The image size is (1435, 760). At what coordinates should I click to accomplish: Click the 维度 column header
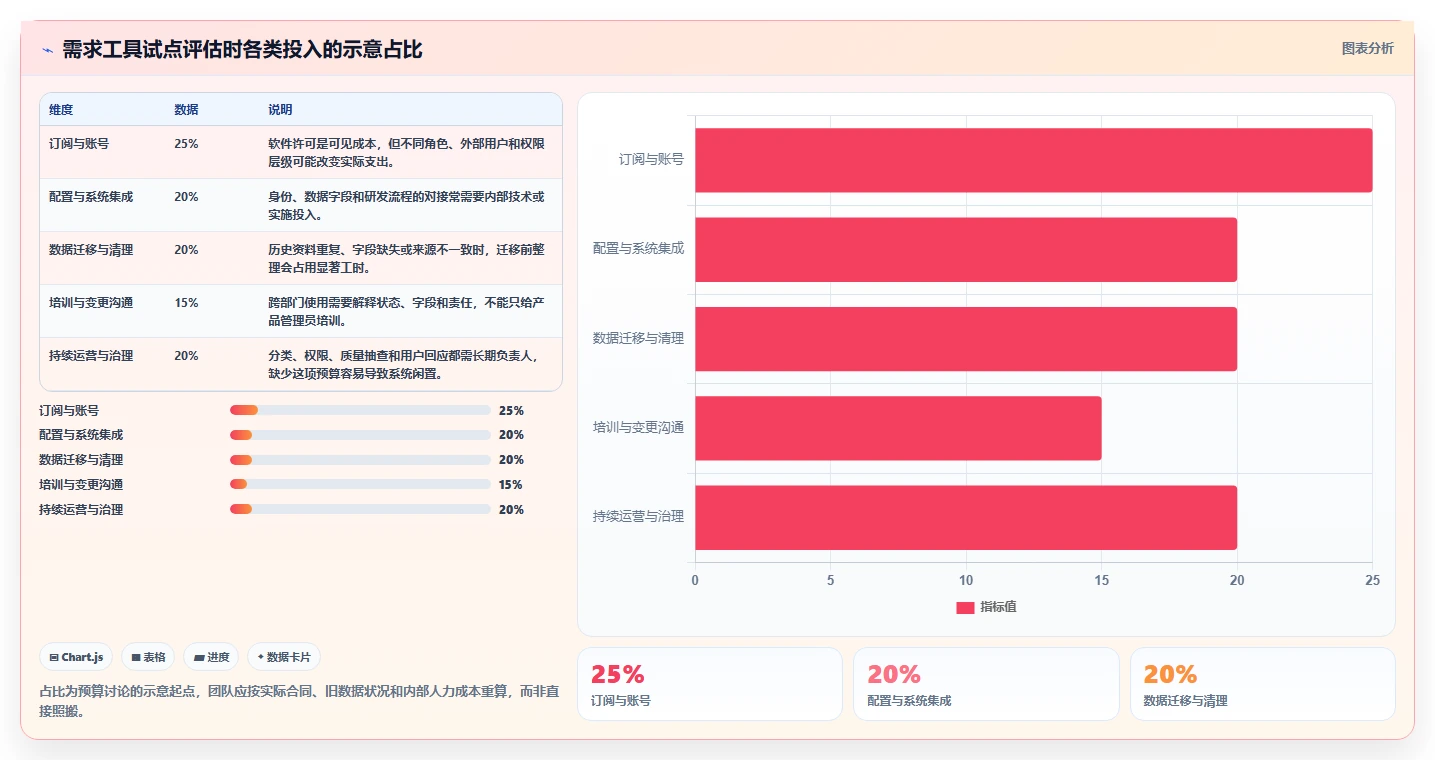coord(61,109)
